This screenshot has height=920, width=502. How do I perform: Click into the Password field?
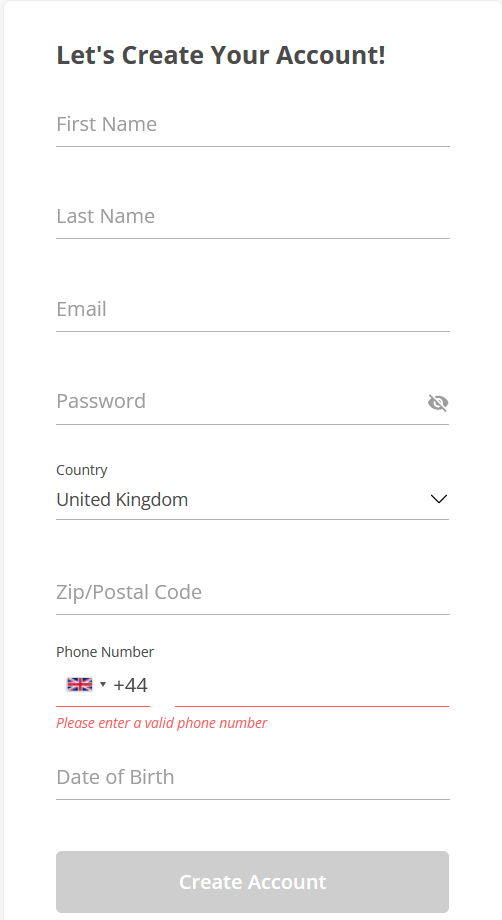coord(240,402)
